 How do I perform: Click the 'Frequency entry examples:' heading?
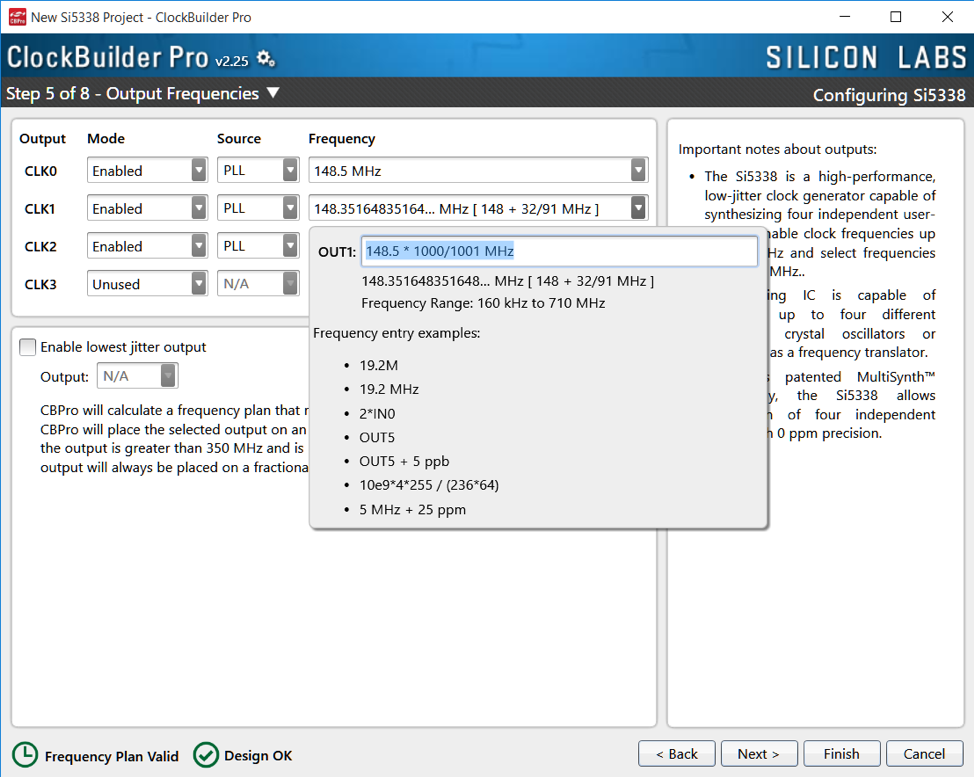coord(396,334)
